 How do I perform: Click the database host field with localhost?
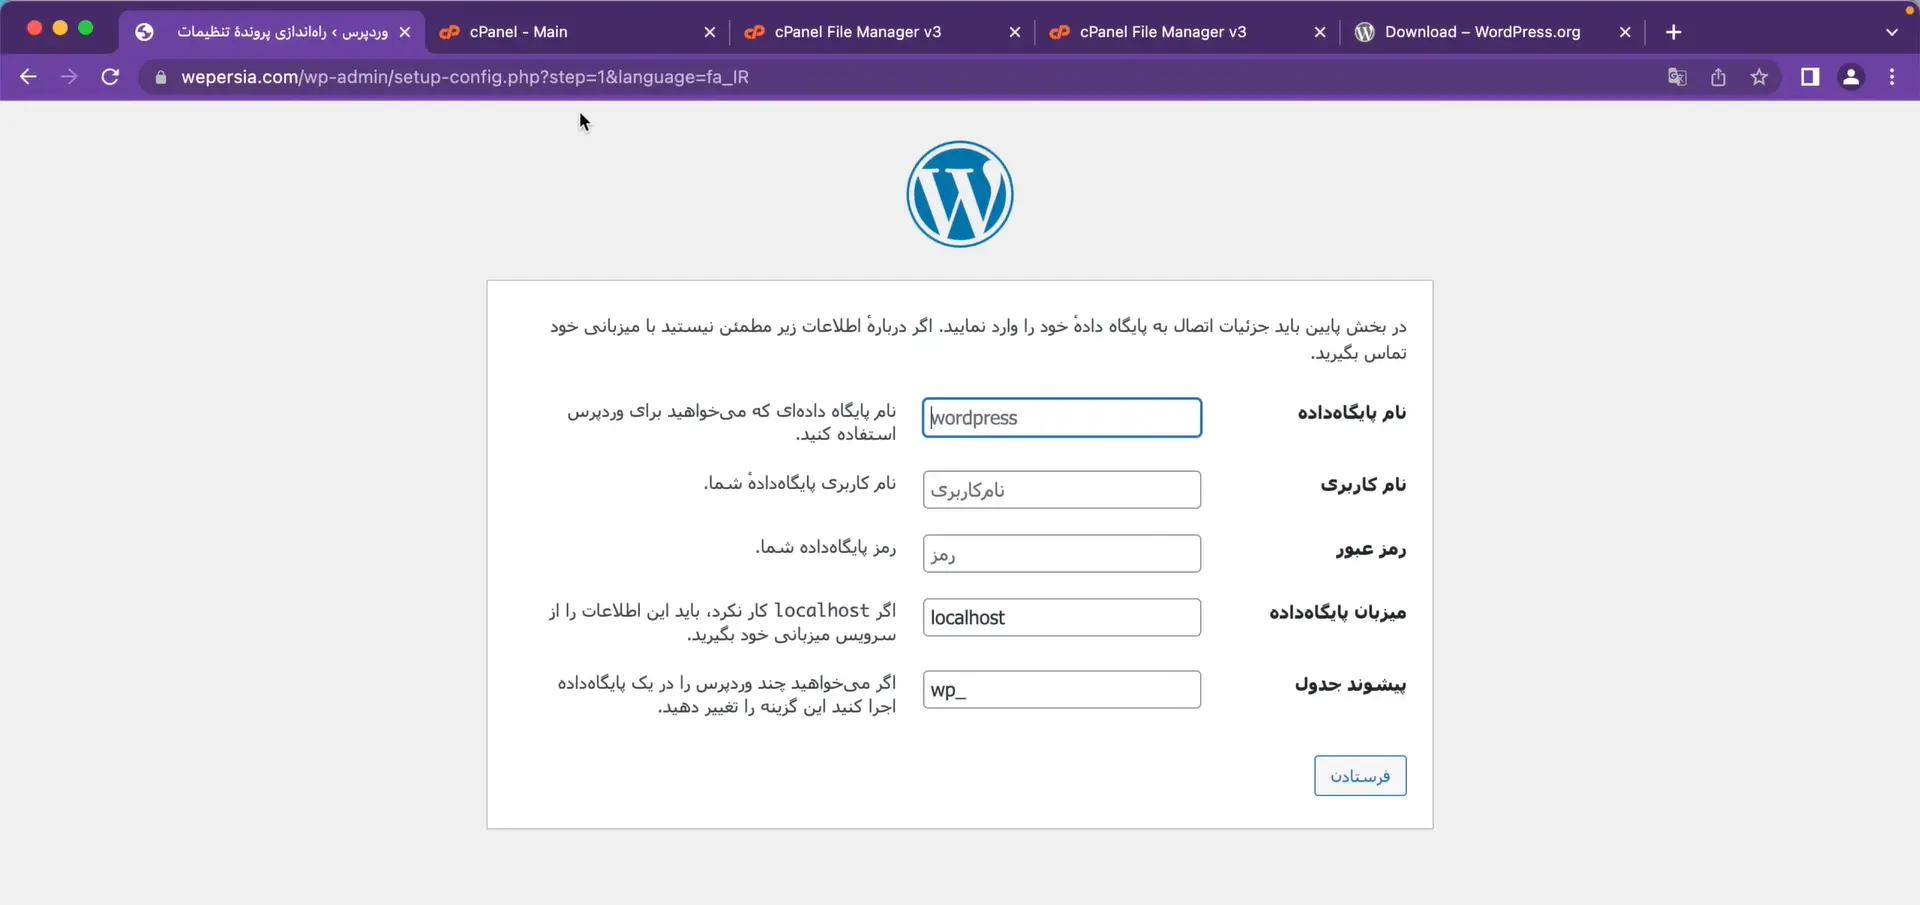1062,618
